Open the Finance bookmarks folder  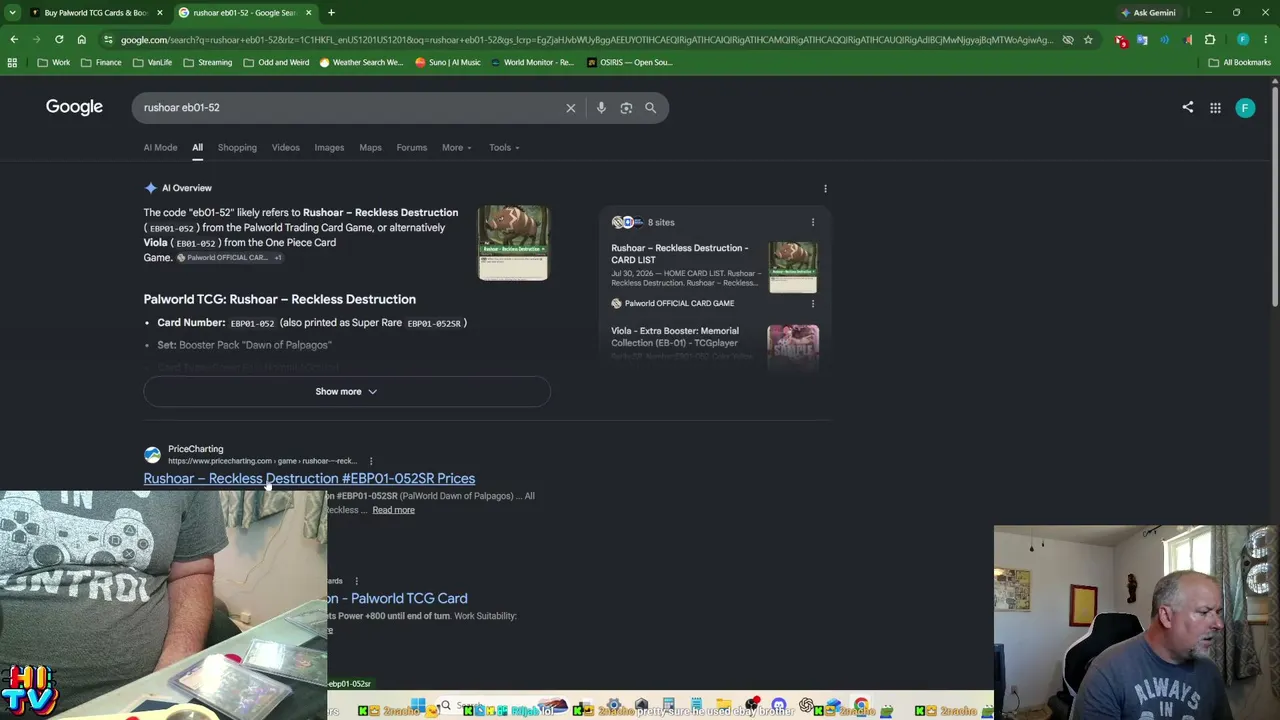[x=101, y=62]
